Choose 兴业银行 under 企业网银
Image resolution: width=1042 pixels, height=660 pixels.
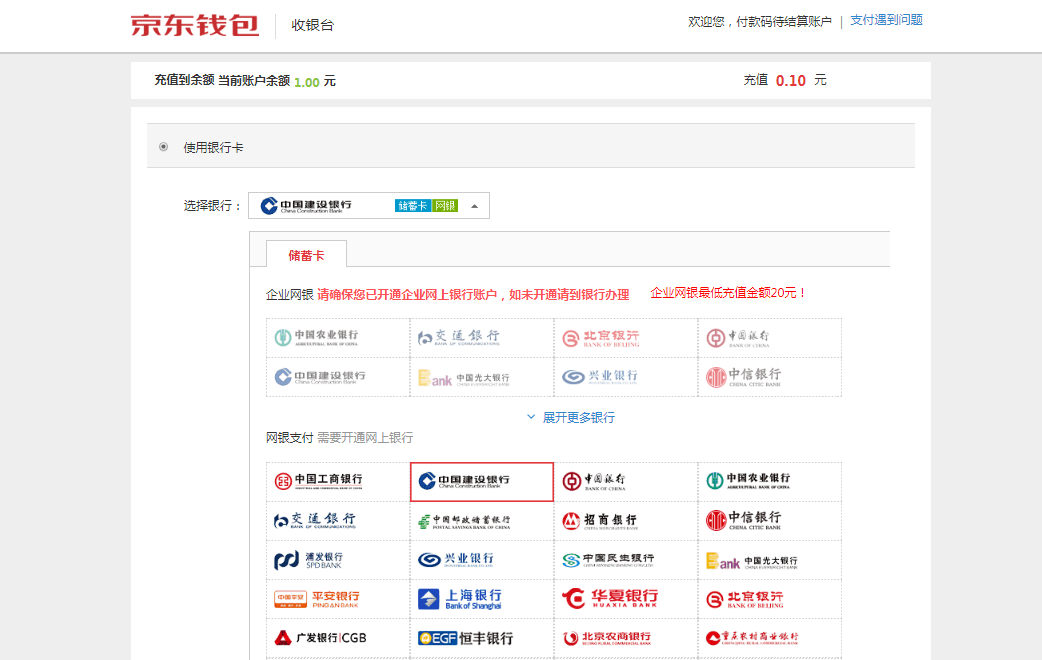pyautogui.click(x=626, y=377)
